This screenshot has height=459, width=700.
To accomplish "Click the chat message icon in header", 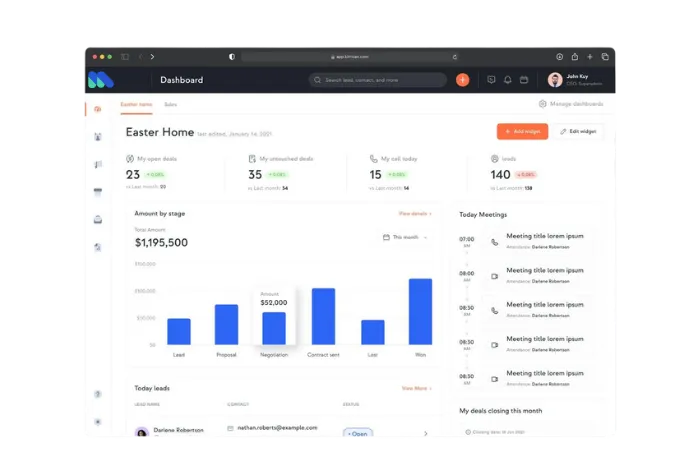I will point(490,80).
